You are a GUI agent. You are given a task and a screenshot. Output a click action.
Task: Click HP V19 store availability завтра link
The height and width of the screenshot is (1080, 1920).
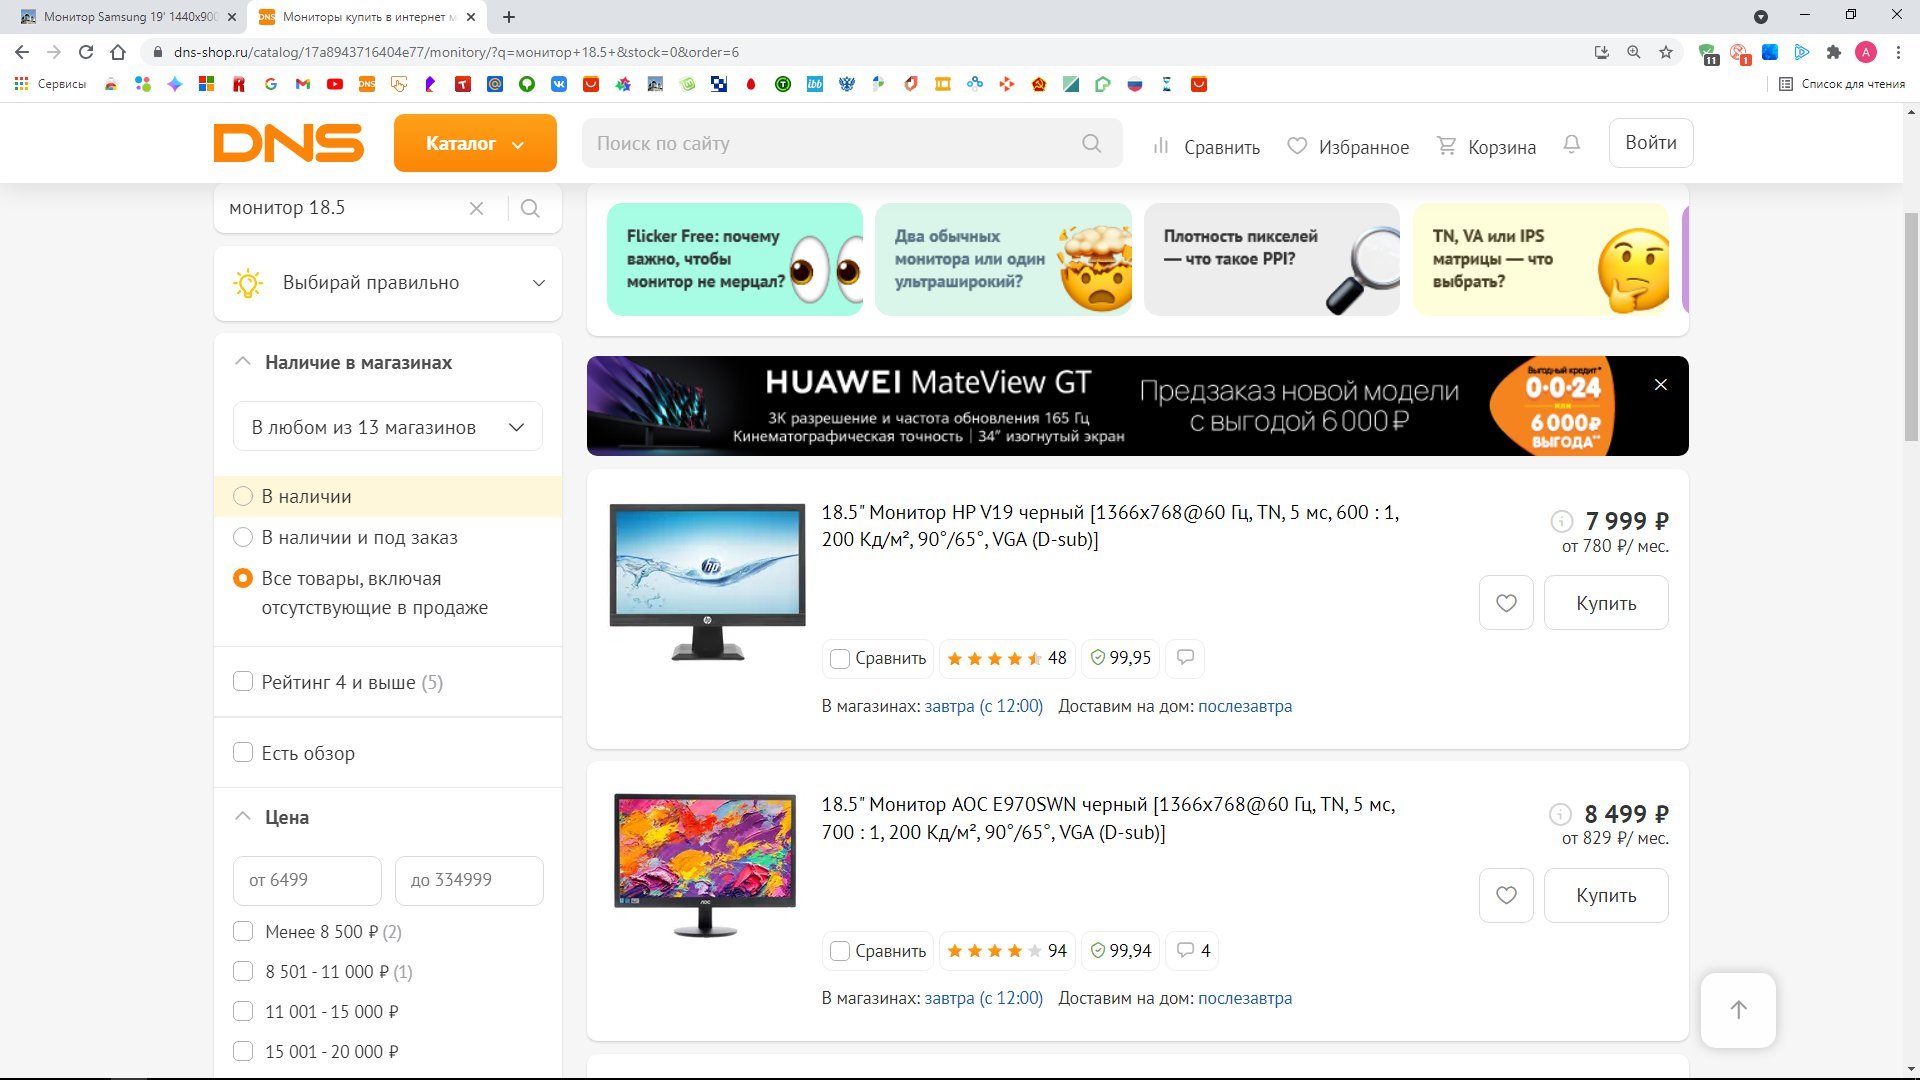(x=983, y=706)
